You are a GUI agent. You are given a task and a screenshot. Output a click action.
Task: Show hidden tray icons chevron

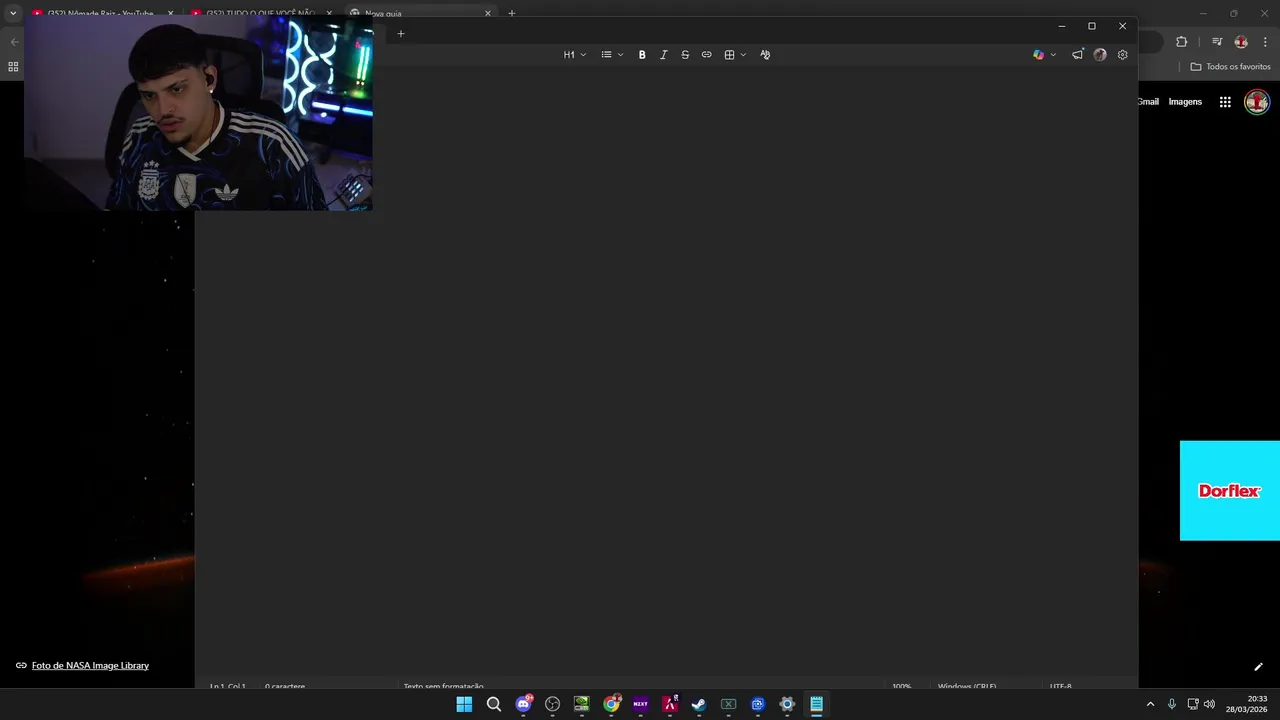[1150, 704]
